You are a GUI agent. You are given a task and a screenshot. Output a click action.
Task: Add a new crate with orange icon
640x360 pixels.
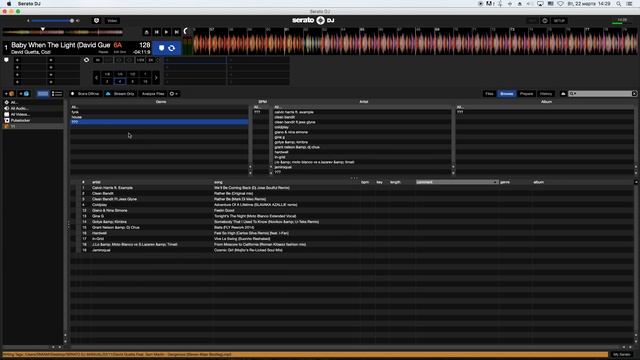pyautogui.click(x=10, y=94)
